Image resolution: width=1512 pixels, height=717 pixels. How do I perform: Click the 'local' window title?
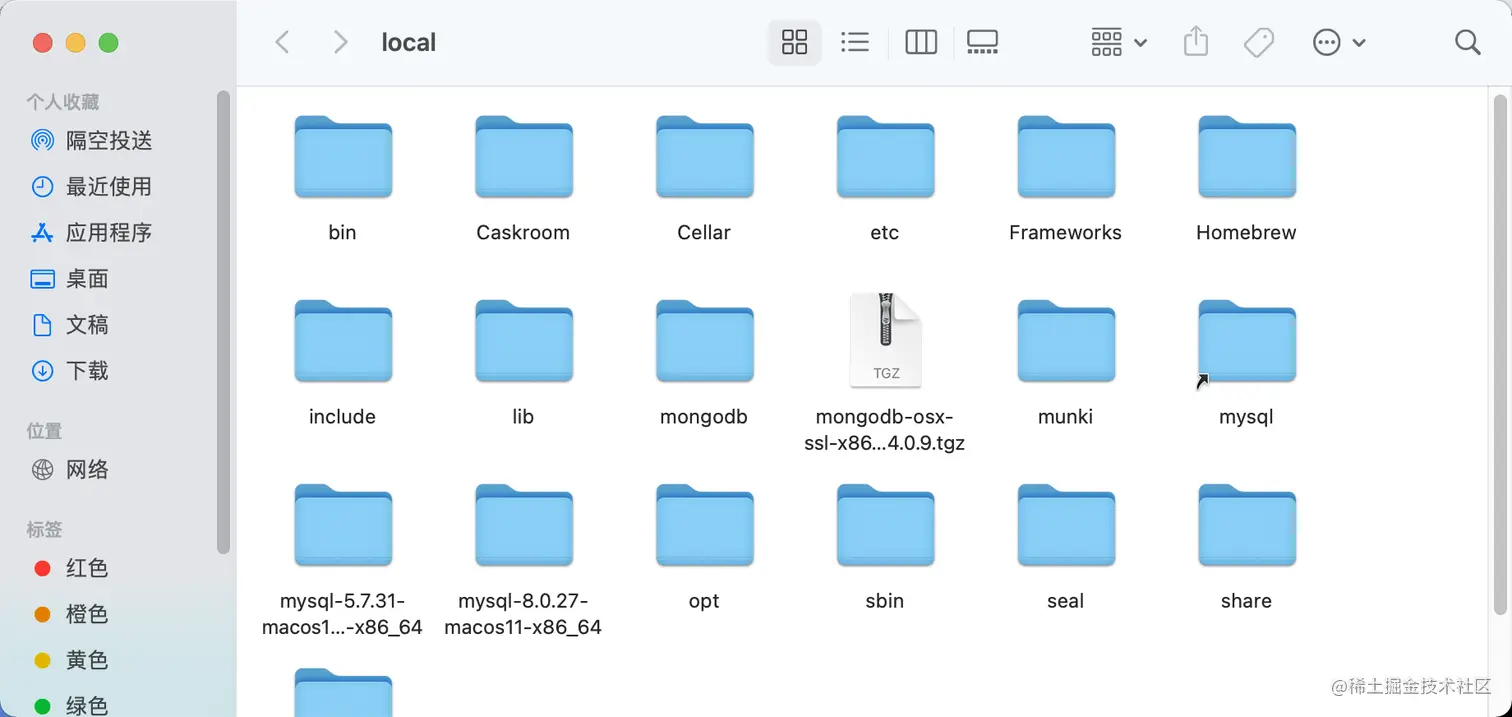click(409, 43)
